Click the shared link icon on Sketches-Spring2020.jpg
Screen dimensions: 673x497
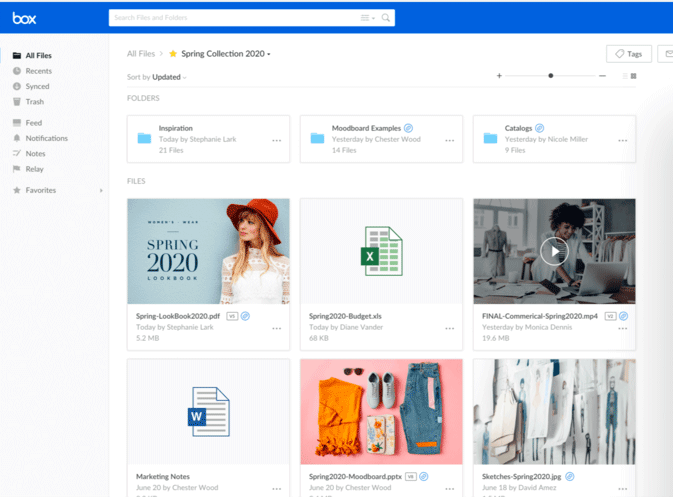coord(570,477)
